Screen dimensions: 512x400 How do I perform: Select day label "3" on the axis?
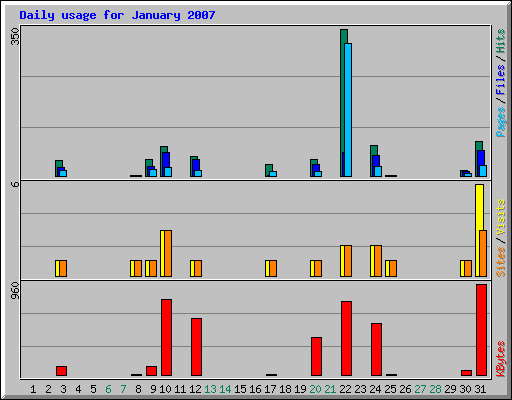coord(63,389)
